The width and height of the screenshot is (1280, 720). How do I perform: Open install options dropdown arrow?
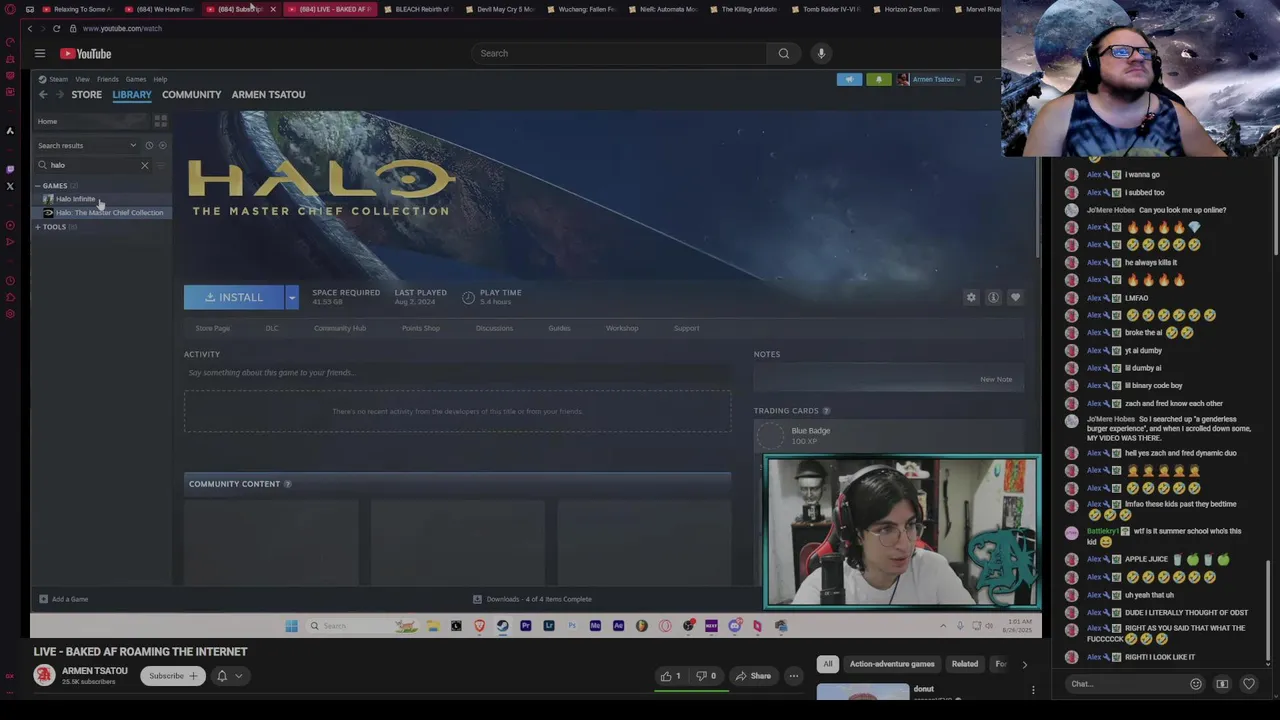click(x=291, y=297)
